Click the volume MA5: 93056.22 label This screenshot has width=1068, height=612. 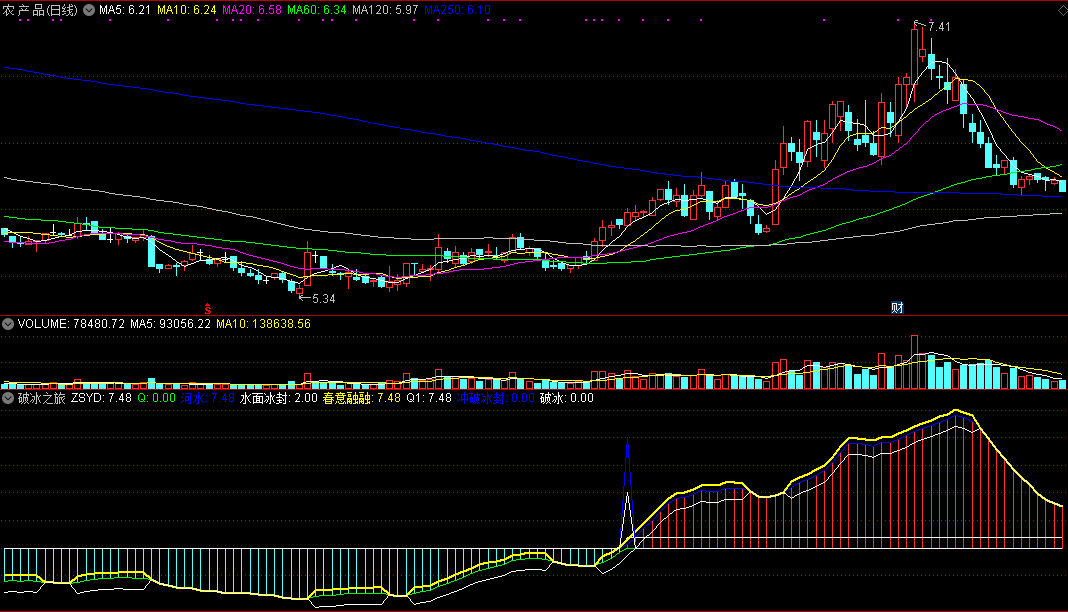coord(170,324)
